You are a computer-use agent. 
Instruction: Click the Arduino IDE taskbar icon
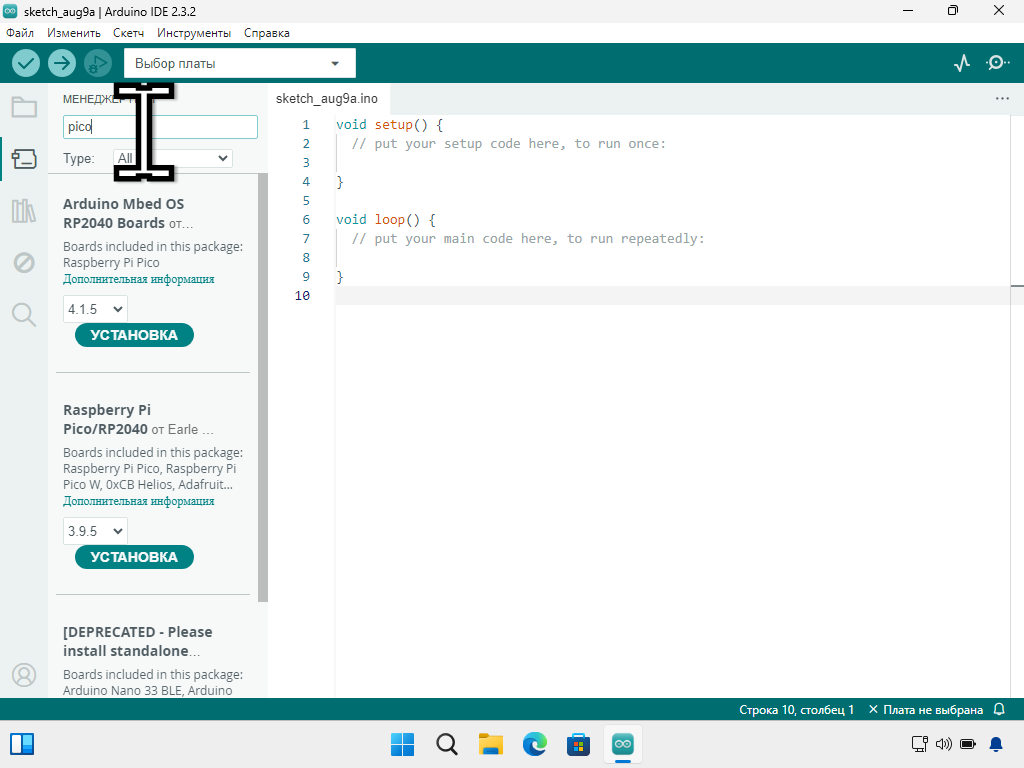[623, 744]
